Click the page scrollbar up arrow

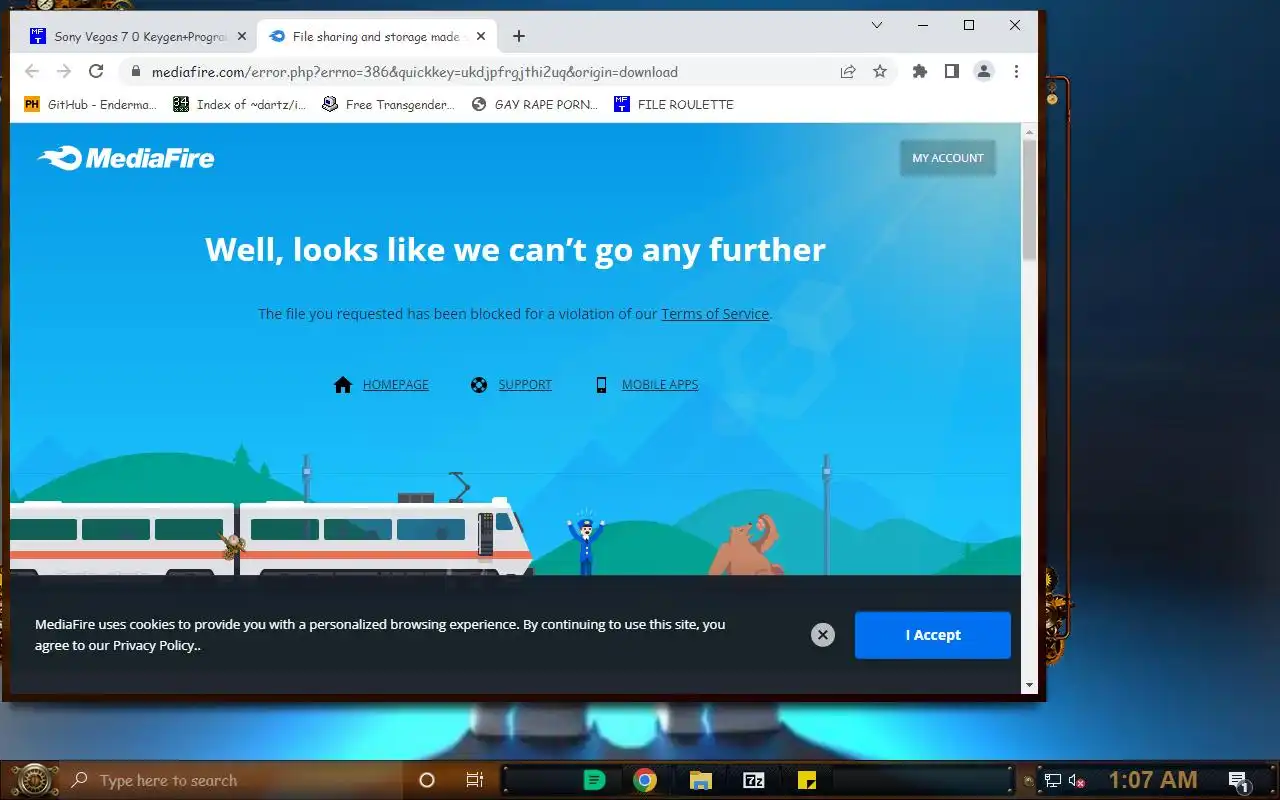point(1029,133)
